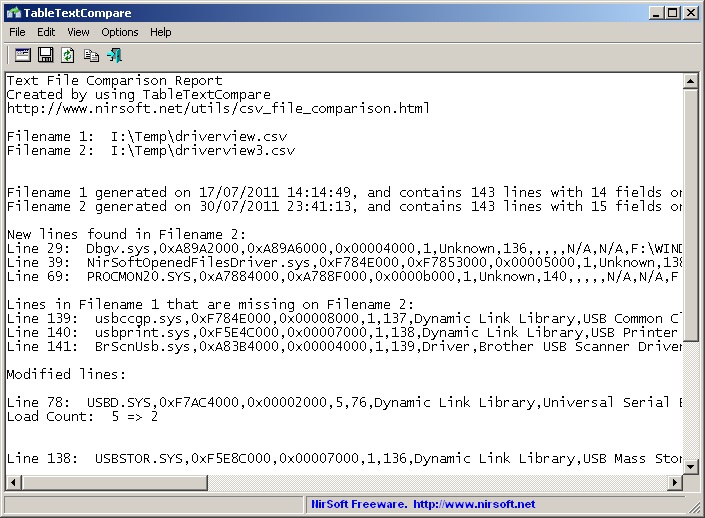The image size is (705, 518).
Task: Click the Copy text icon
Action: point(91,55)
